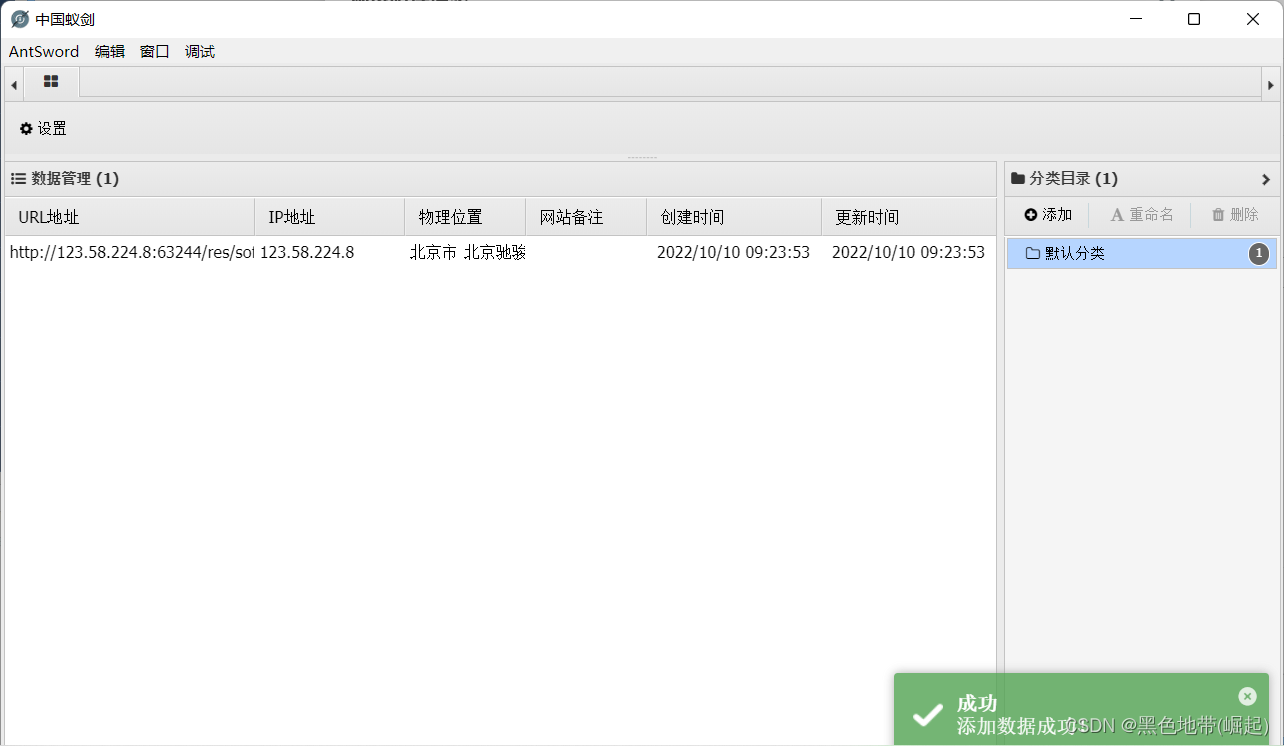Open the AntSword menu
The width and height of the screenshot is (1284, 746).
tap(43, 51)
